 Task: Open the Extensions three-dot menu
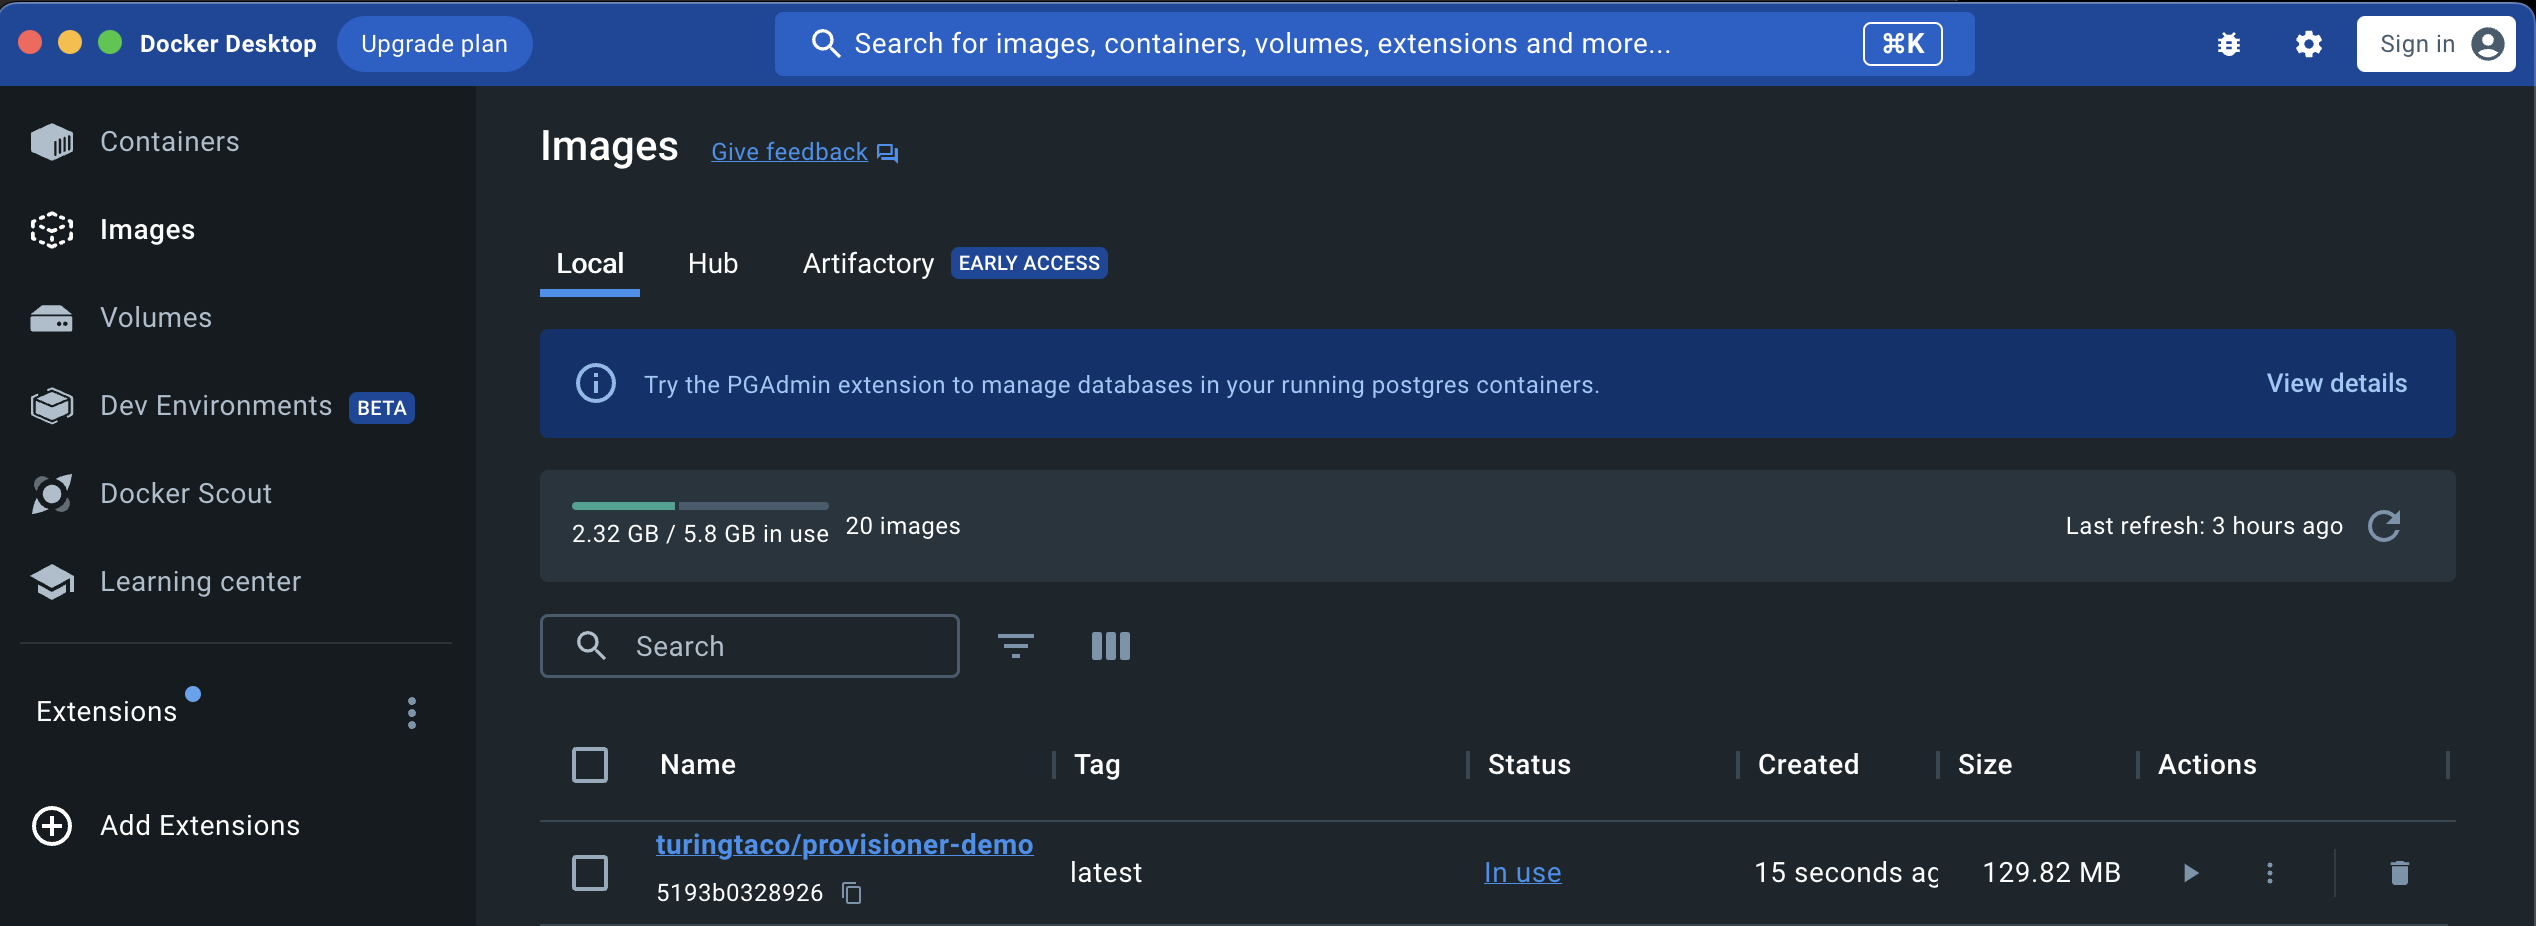(412, 713)
